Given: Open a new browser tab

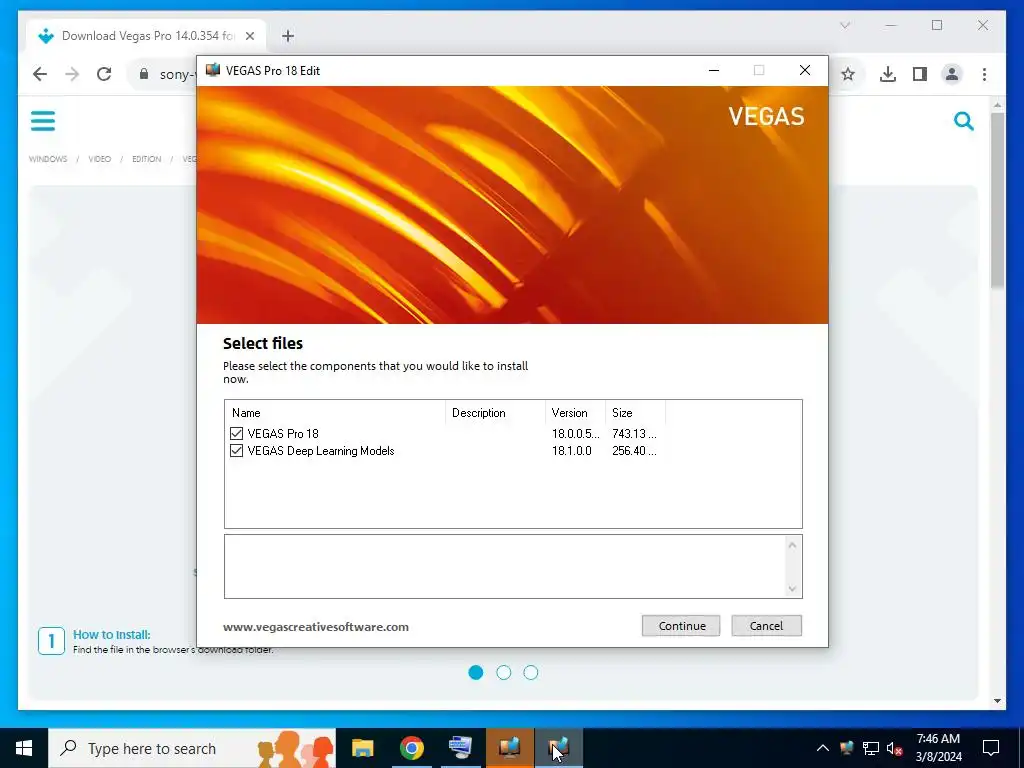Looking at the screenshot, I should tap(288, 36).
